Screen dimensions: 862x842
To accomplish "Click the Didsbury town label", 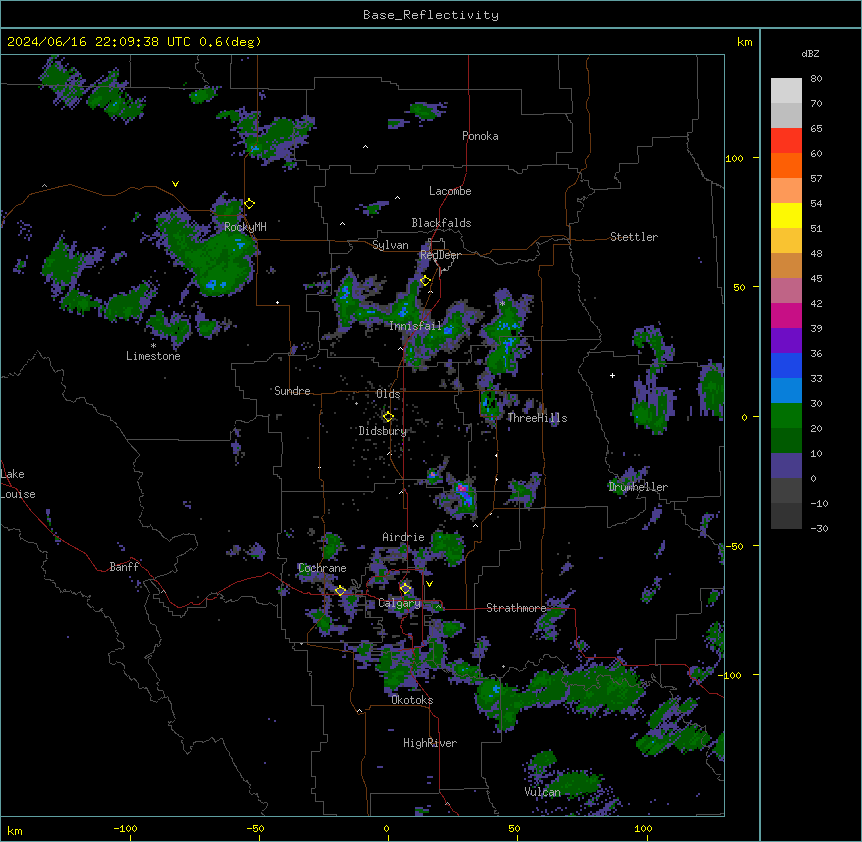I will tap(383, 431).
